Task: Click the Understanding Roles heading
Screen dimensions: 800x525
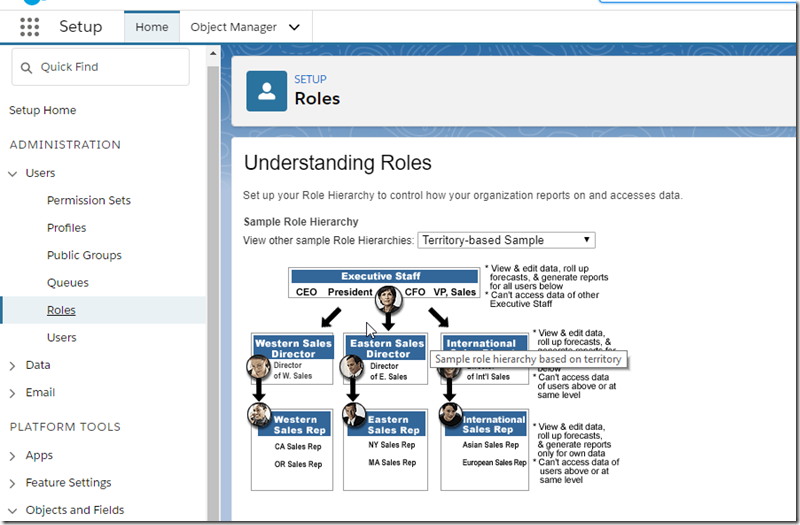Action: click(338, 163)
